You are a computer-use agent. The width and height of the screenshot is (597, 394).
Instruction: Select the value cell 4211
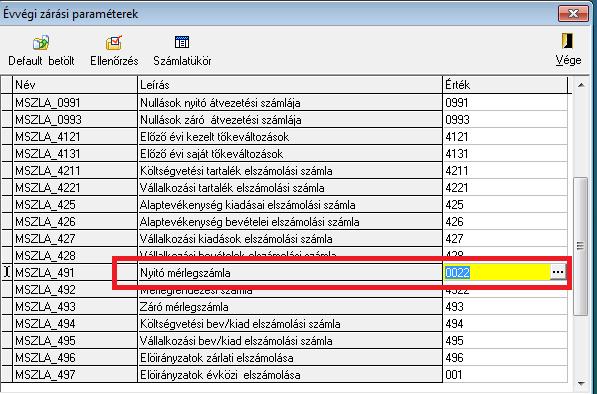pyautogui.click(x=506, y=171)
